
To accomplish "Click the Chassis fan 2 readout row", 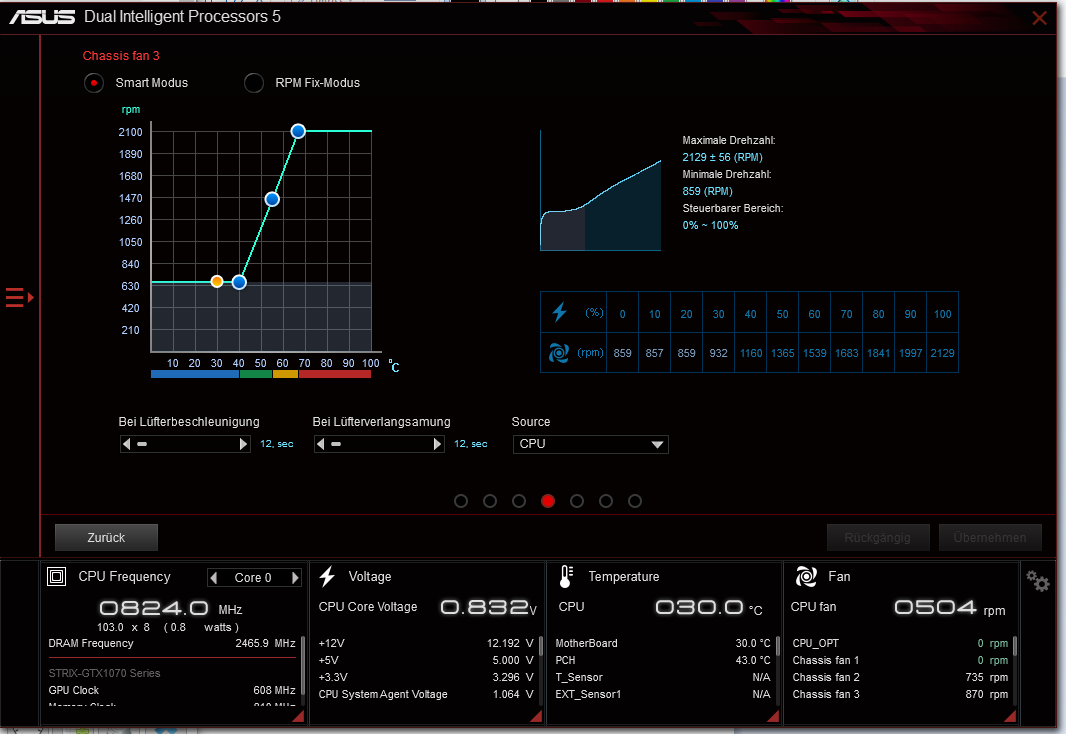I will (x=900, y=678).
